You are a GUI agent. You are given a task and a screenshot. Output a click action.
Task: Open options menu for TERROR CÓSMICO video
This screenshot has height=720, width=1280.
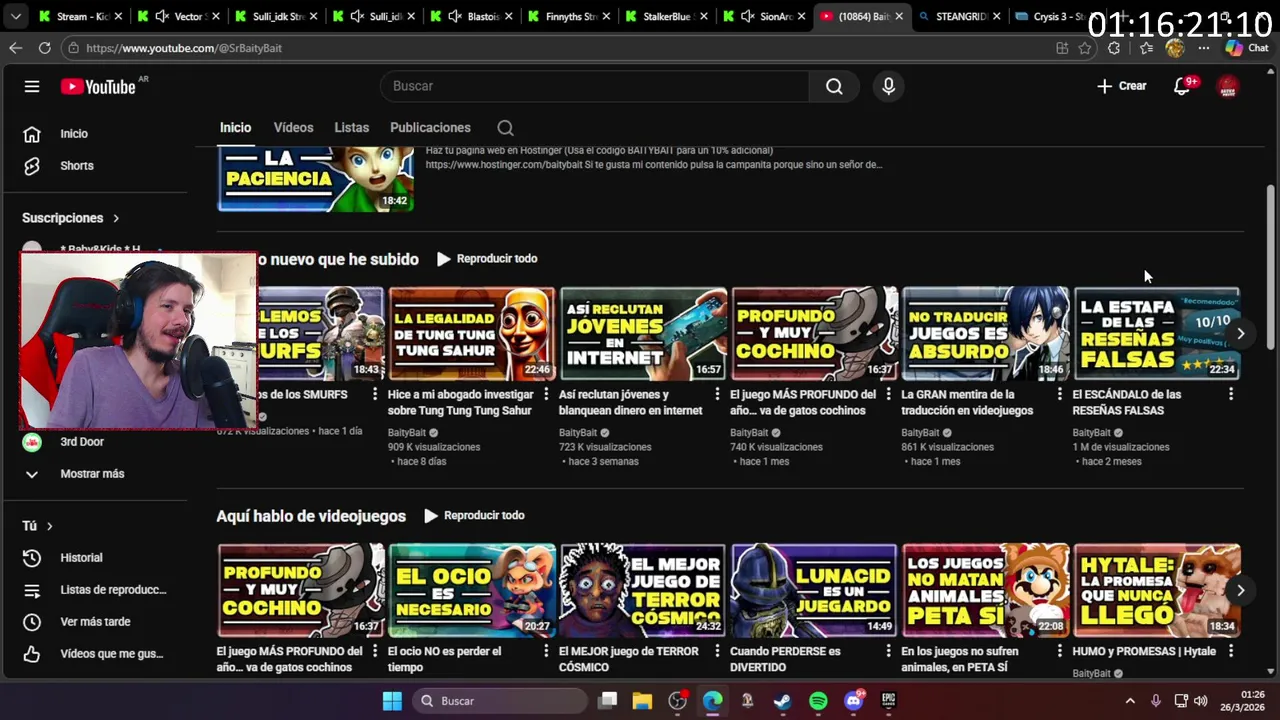click(x=717, y=652)
